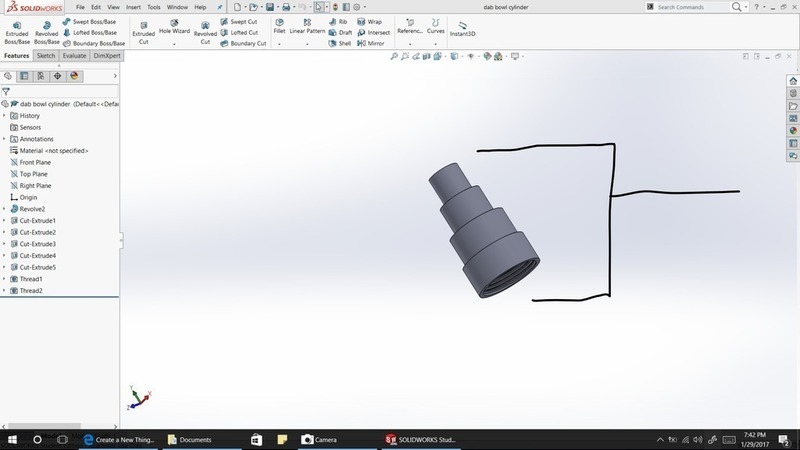Choose the Swept Cut tool
Viewport: 800px width, 450px height.
238,22
